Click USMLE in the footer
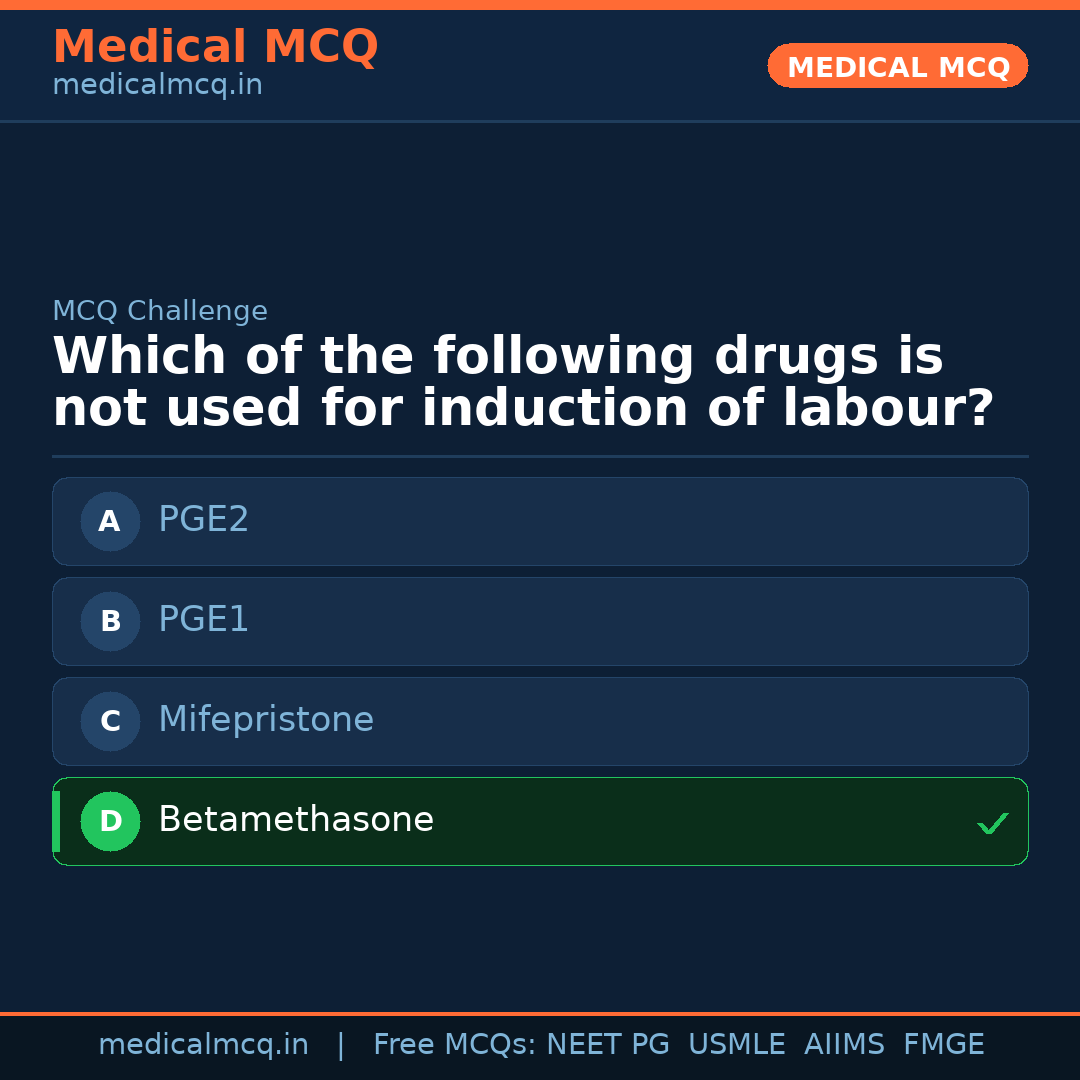The height and width of the screenshot is (1080, 1080). tap(737, 1045)
